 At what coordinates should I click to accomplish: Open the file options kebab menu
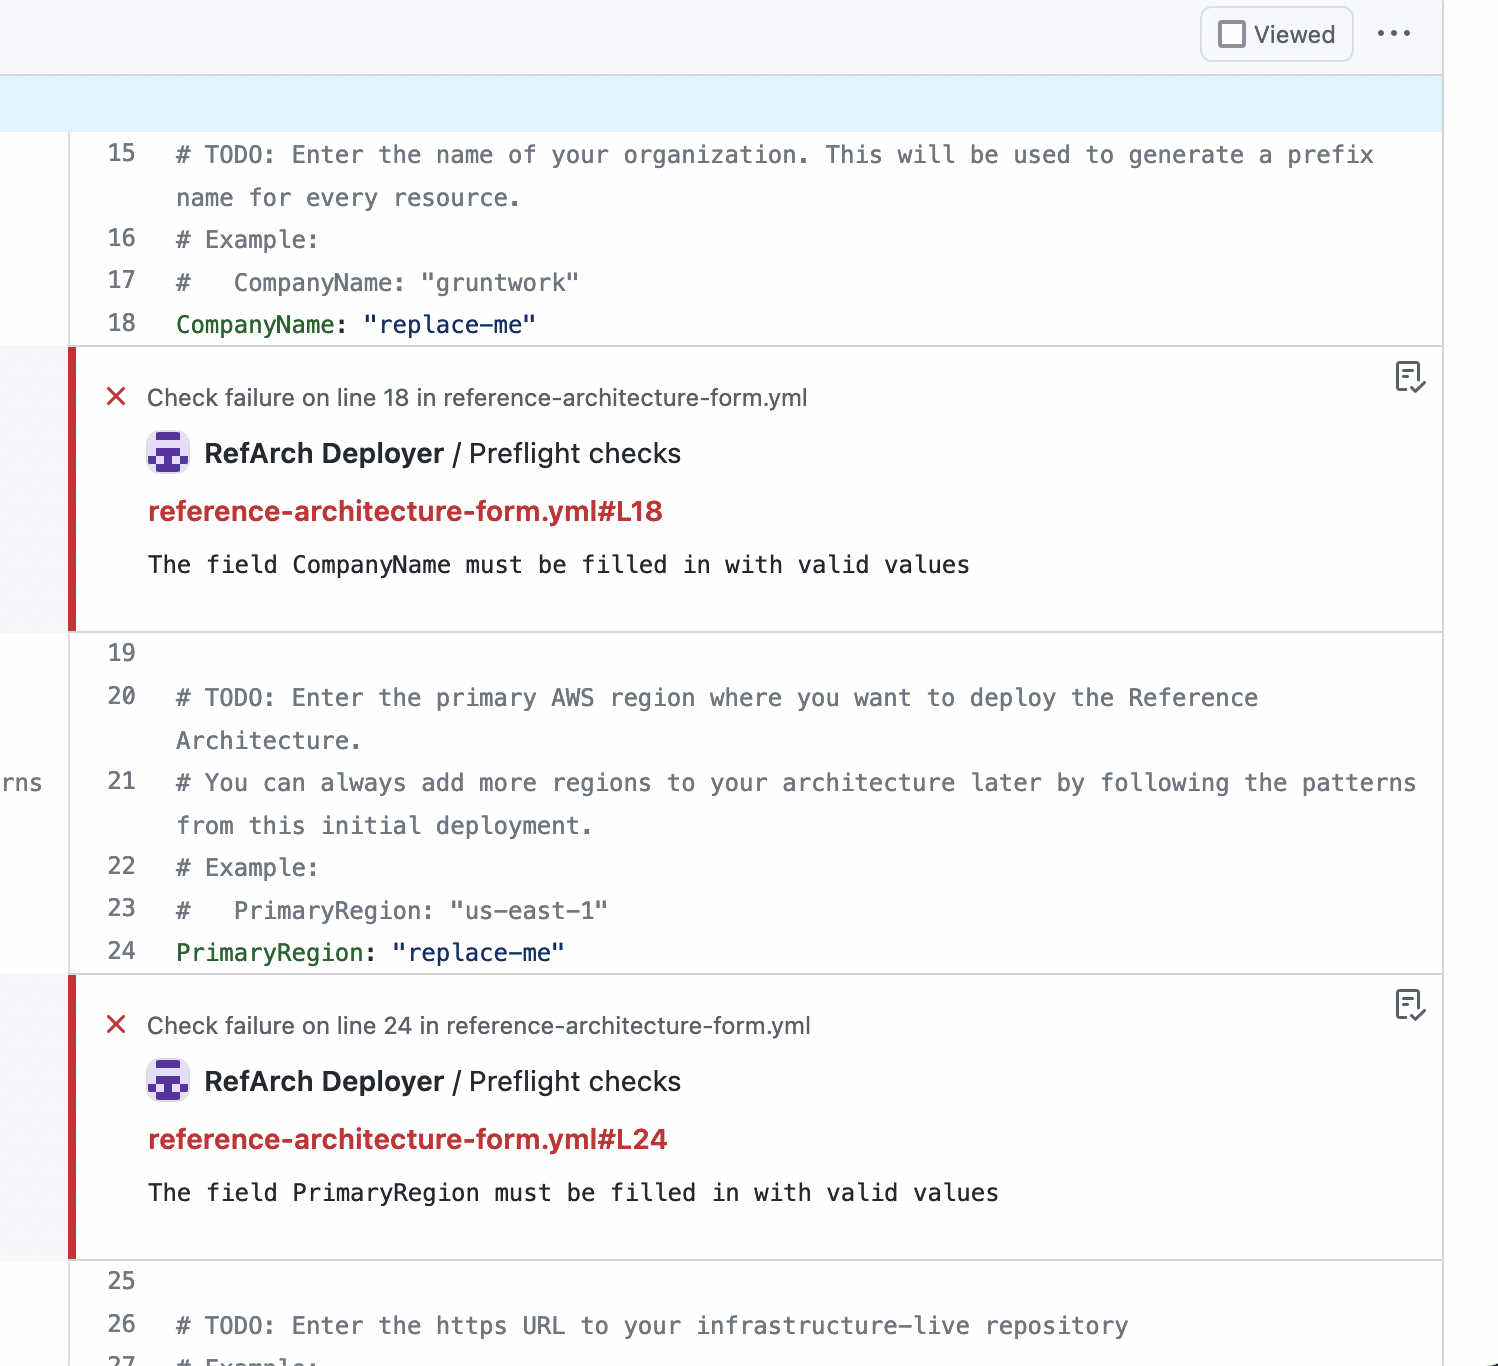pyautogui.click(x=1394, y=33)
